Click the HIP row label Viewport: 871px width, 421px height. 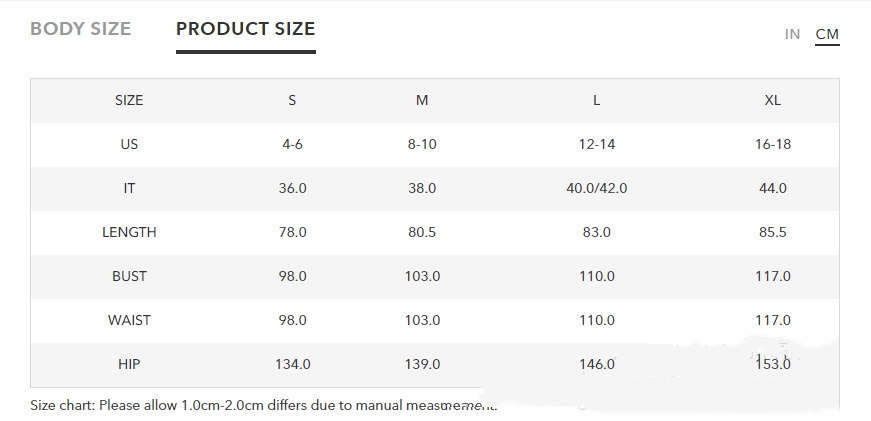(x=129, y=364)
